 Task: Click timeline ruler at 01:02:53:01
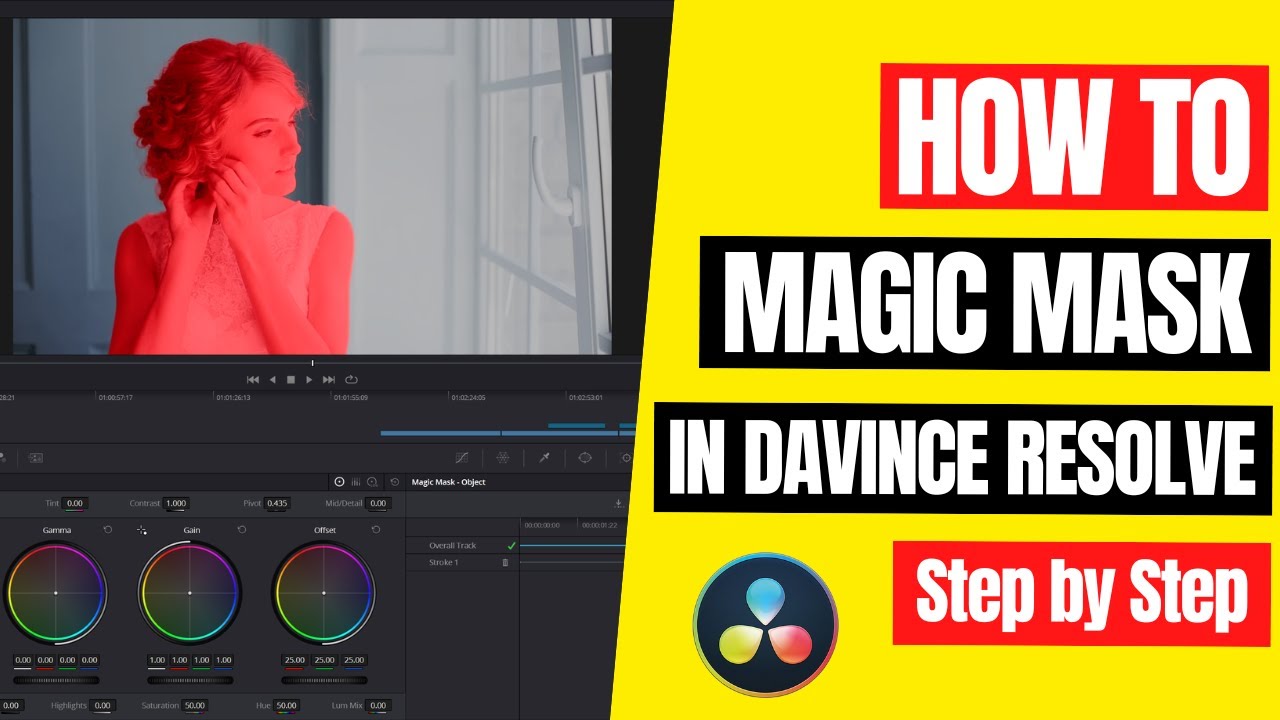click(587, 397)
